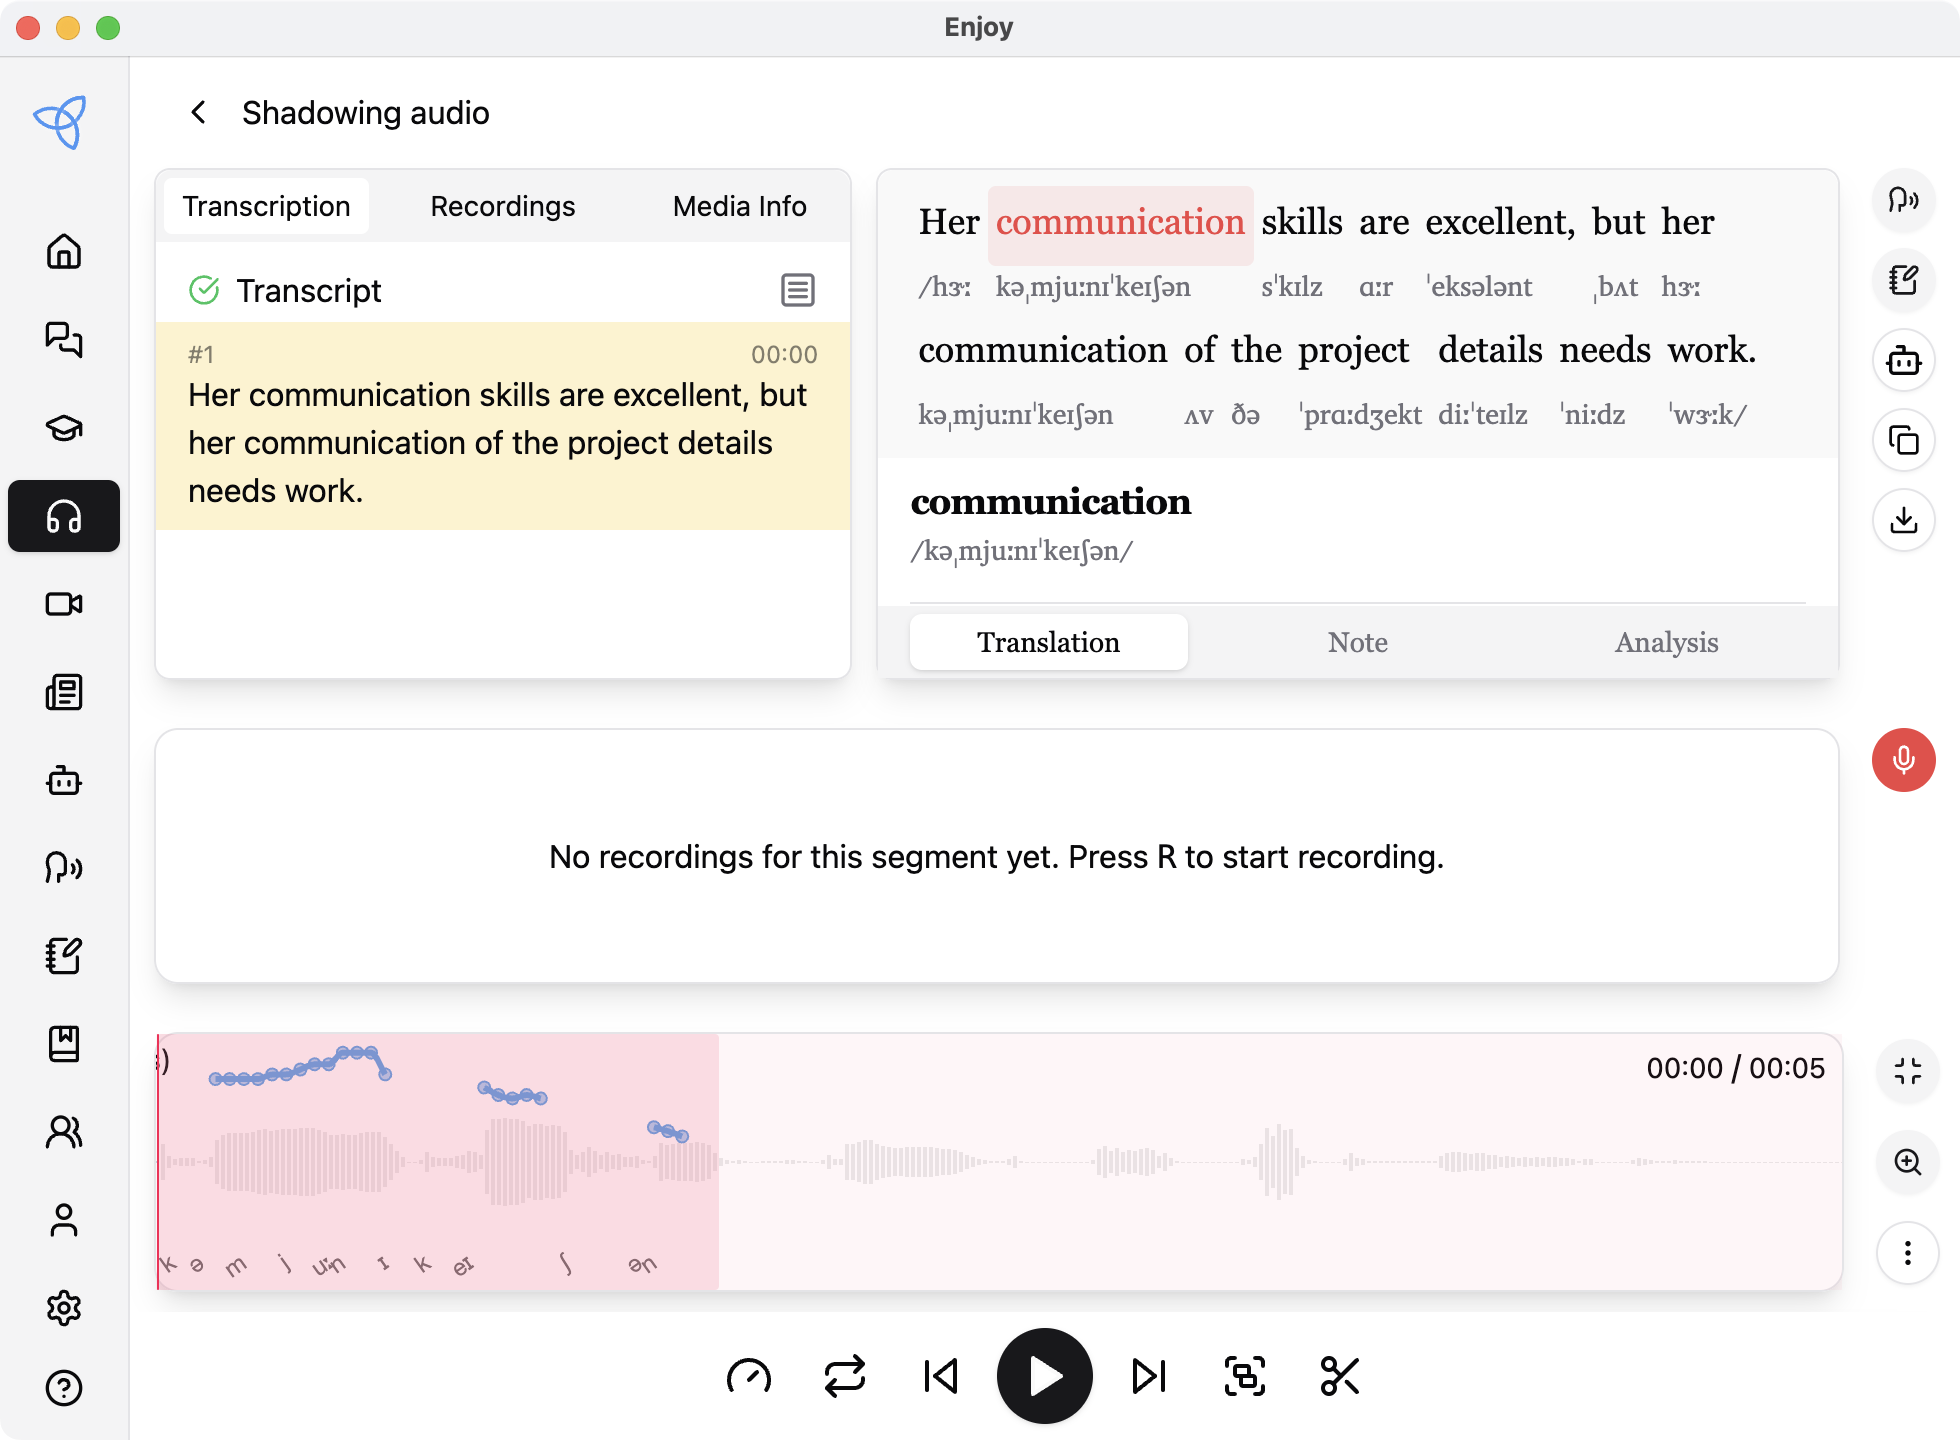The height and width of the screenshot is (1440, 1960).
Task: Open the Audios headphones section in the sidebar
Action: pos(64,516)
